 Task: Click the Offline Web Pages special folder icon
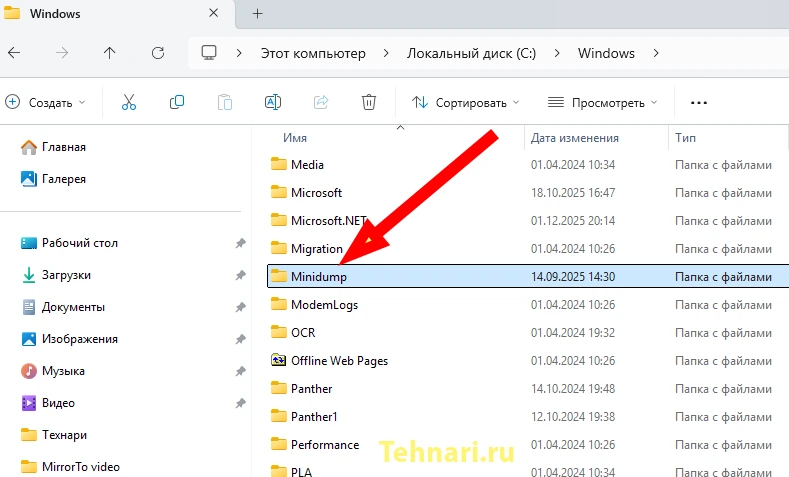(278, 360)
